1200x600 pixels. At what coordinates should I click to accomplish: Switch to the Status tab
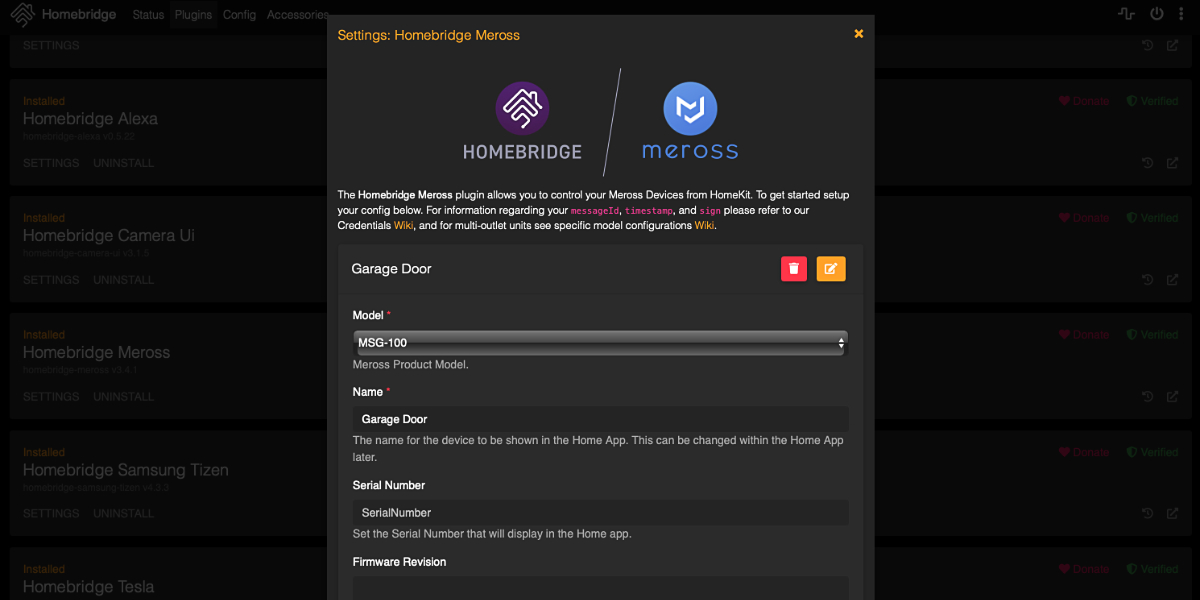point(148,15)
